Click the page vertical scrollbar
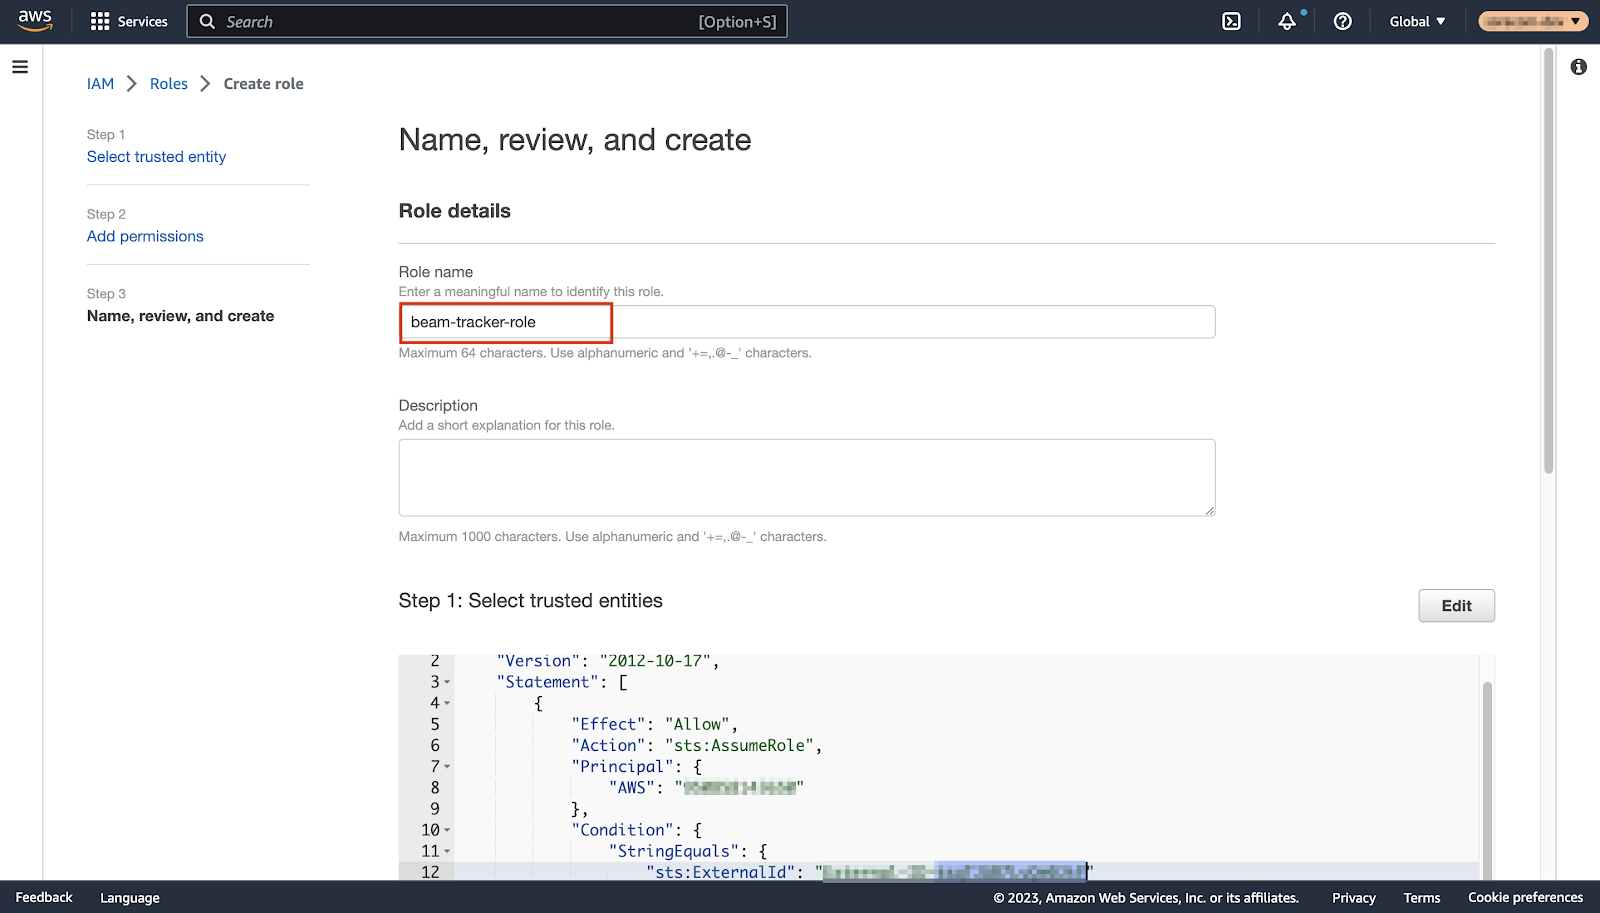 [x=1548, y=260]
